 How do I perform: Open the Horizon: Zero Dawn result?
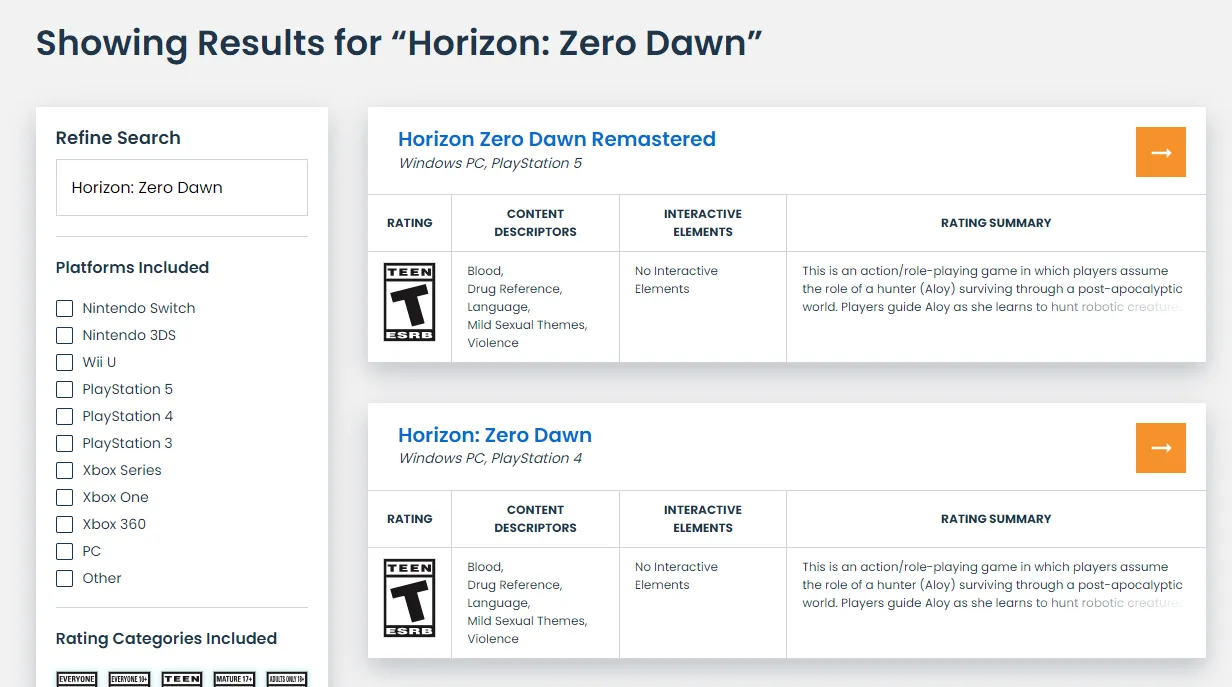click(496, 435)
